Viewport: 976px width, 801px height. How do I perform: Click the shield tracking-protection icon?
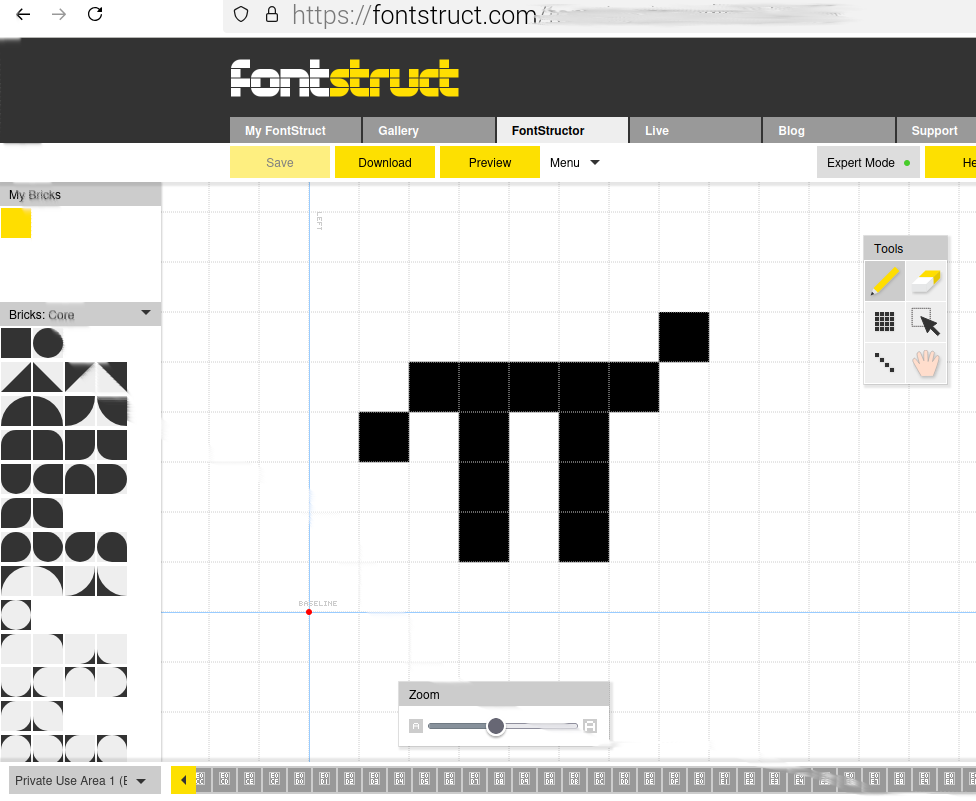pos(242,14)
